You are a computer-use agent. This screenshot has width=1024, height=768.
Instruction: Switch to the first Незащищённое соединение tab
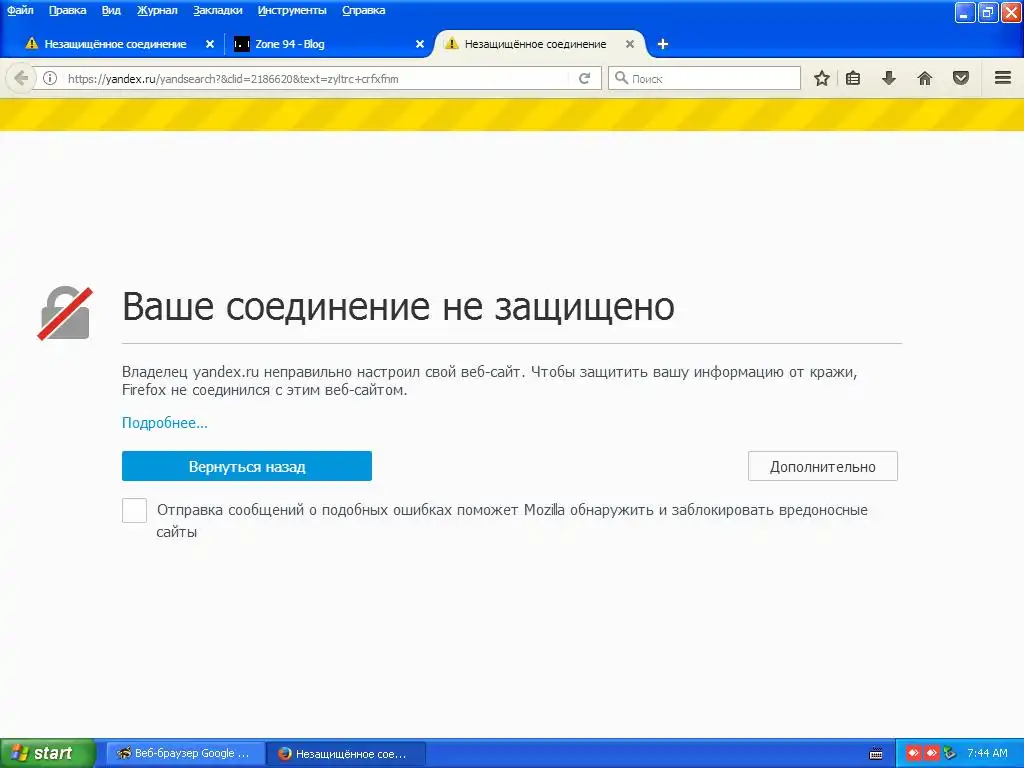tap(115, 44)
